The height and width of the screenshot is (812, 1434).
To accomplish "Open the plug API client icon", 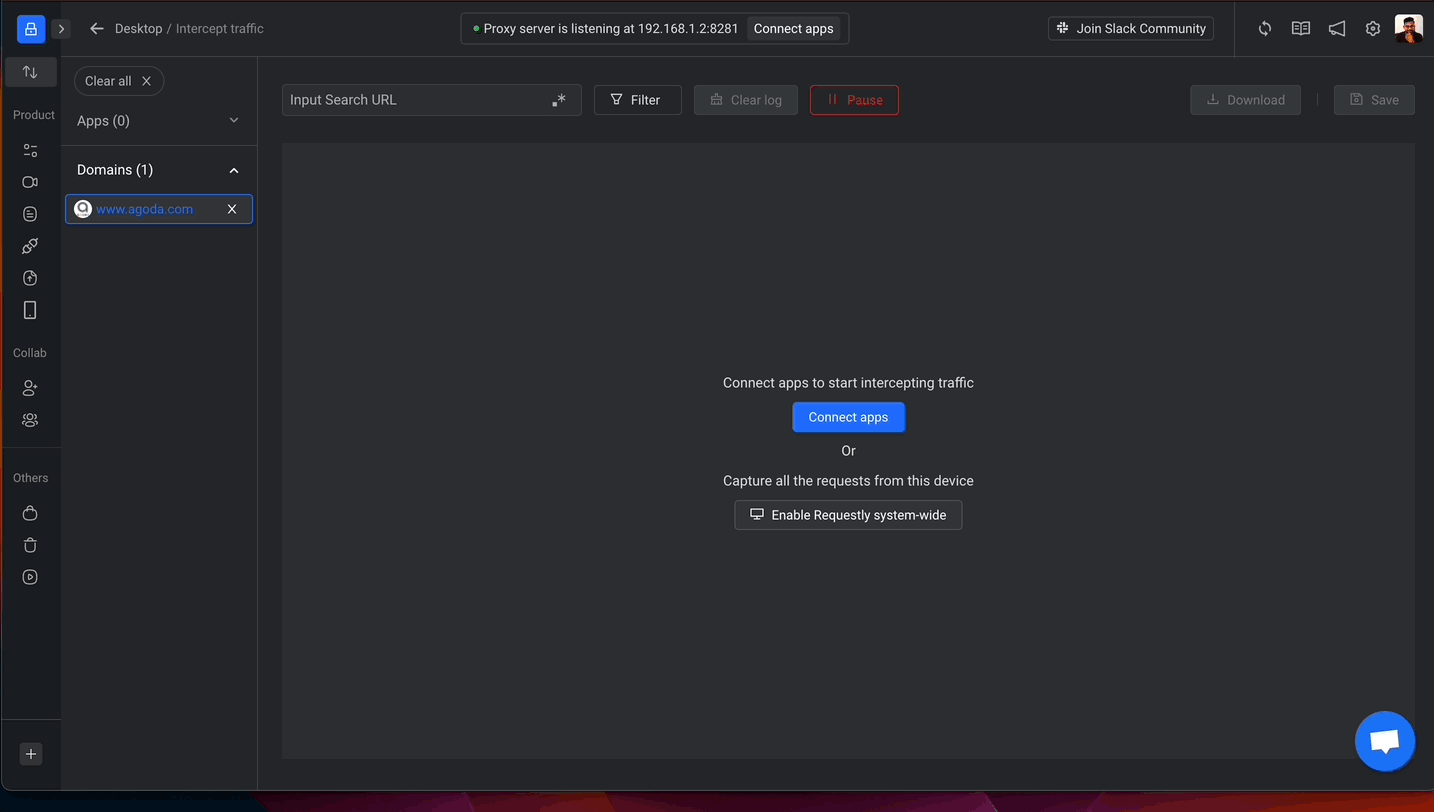I will coord(30,246).
